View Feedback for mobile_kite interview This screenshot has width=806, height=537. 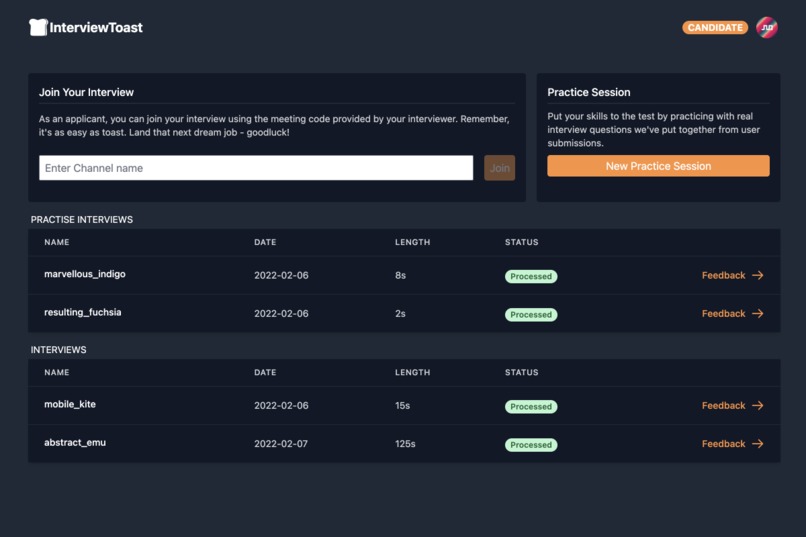coord(723,406)
